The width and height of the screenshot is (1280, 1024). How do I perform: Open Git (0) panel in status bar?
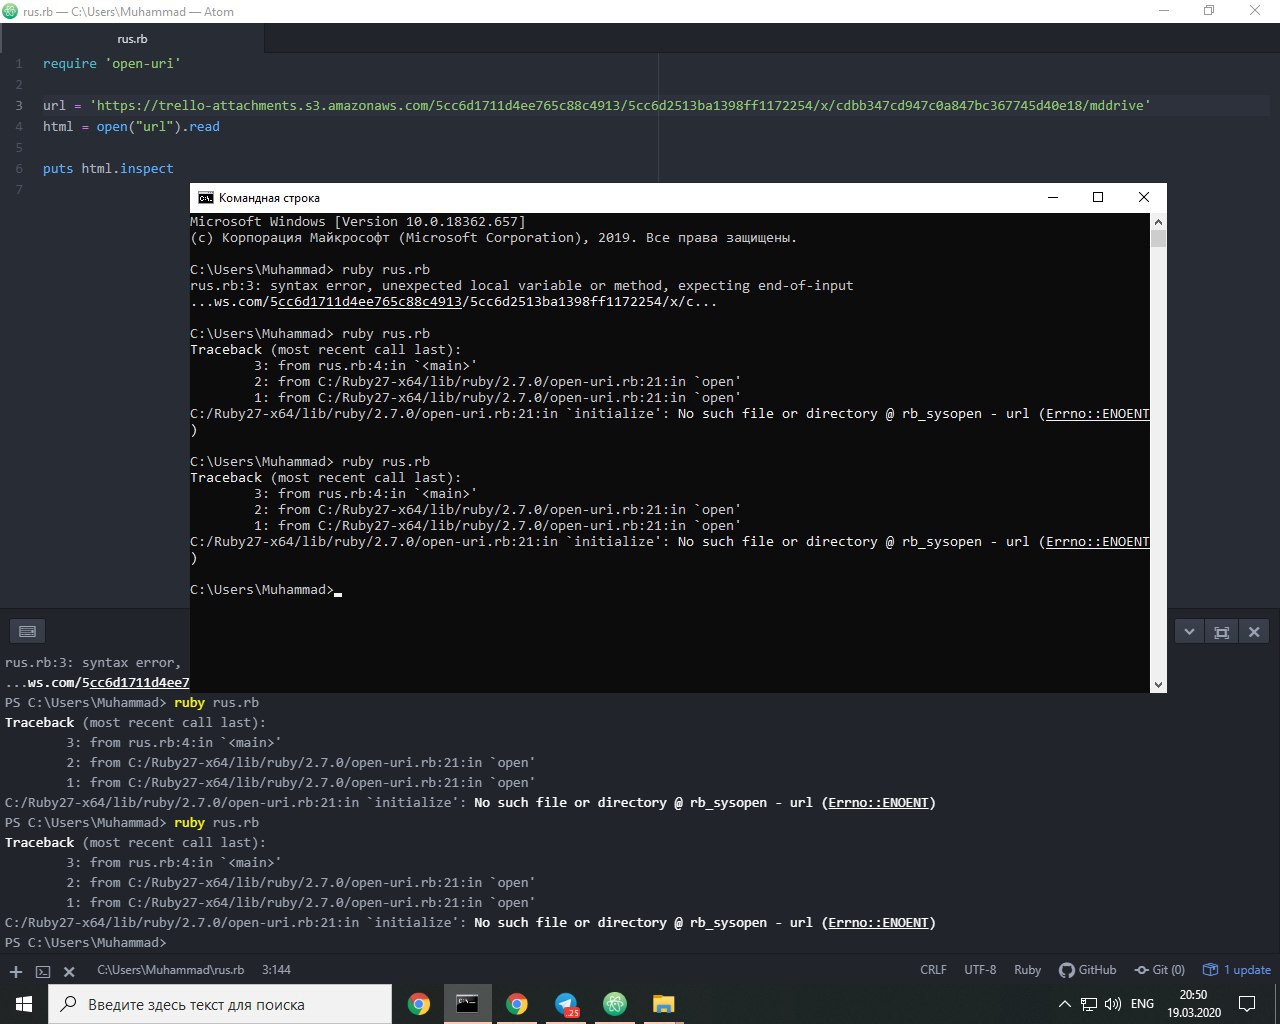pyautogui.click(x=1160, y=969)
